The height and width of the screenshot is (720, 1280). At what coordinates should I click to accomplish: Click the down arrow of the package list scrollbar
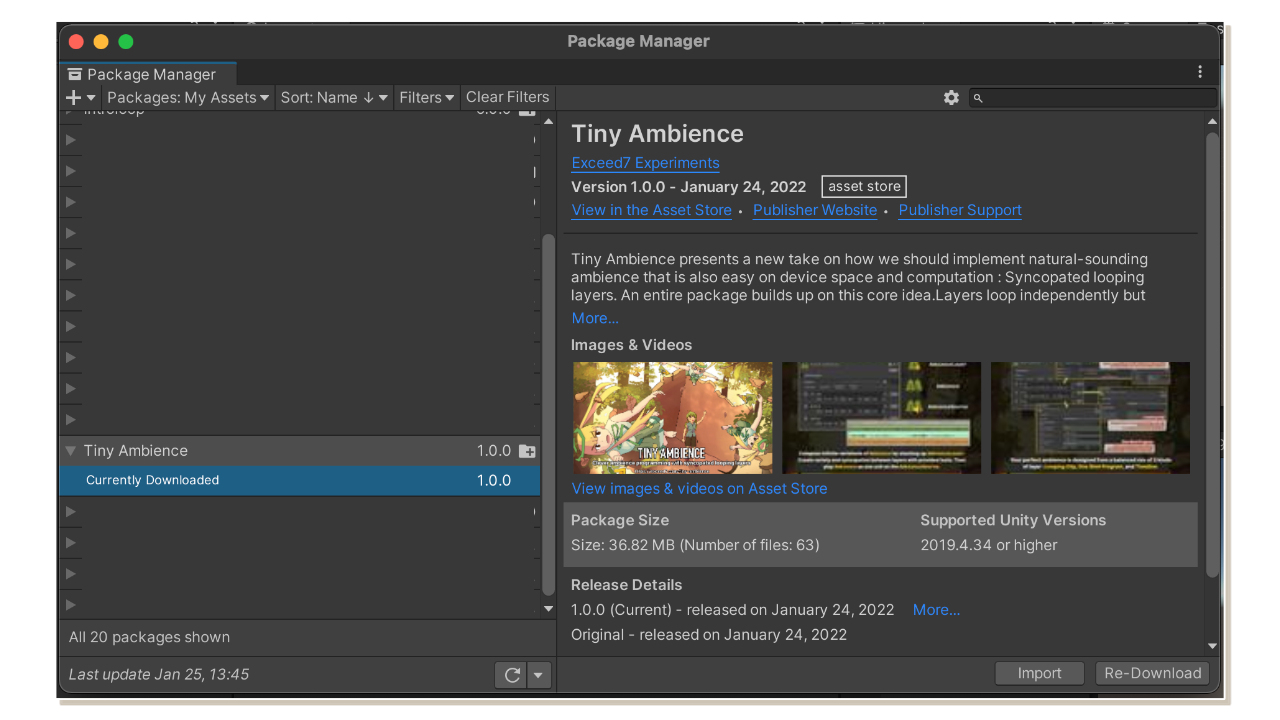(x=547, y=608)
